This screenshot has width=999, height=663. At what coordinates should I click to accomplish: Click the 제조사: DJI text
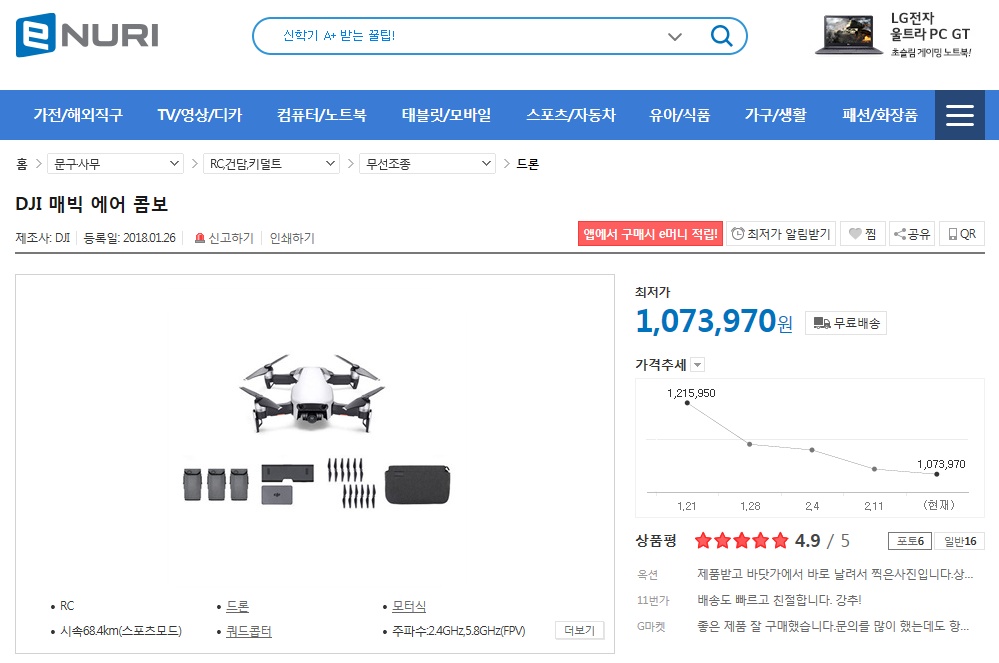click(x=43, y=238)
